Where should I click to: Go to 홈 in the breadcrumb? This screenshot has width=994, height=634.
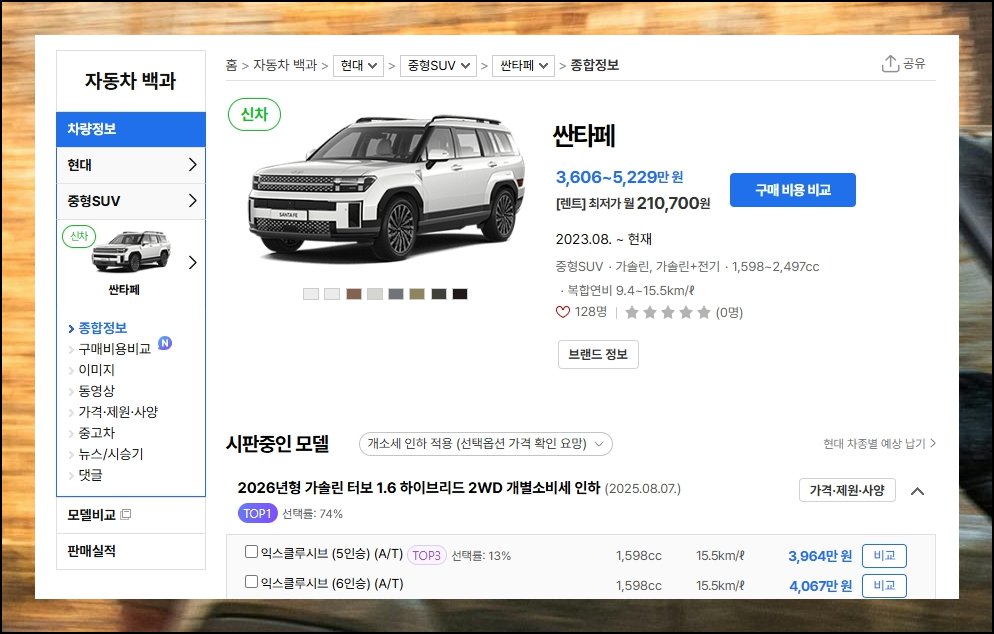231,65
